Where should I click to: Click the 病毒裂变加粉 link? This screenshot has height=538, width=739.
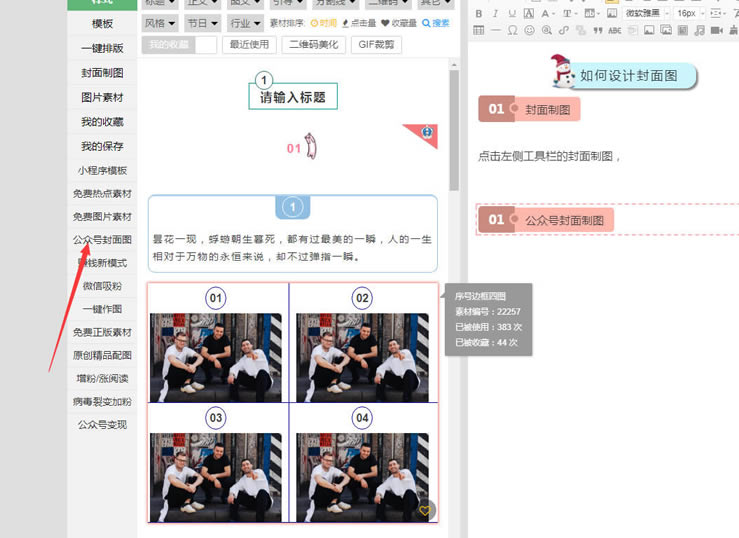102,401
